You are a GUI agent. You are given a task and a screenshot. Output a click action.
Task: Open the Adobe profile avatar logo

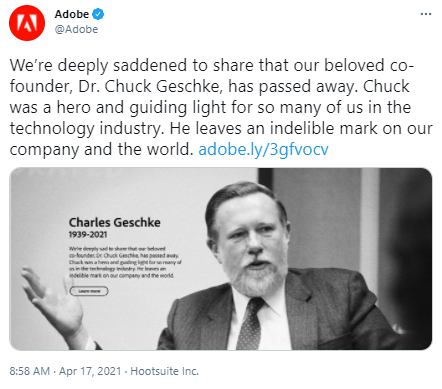pyautogui.click(x=27, y=23)
